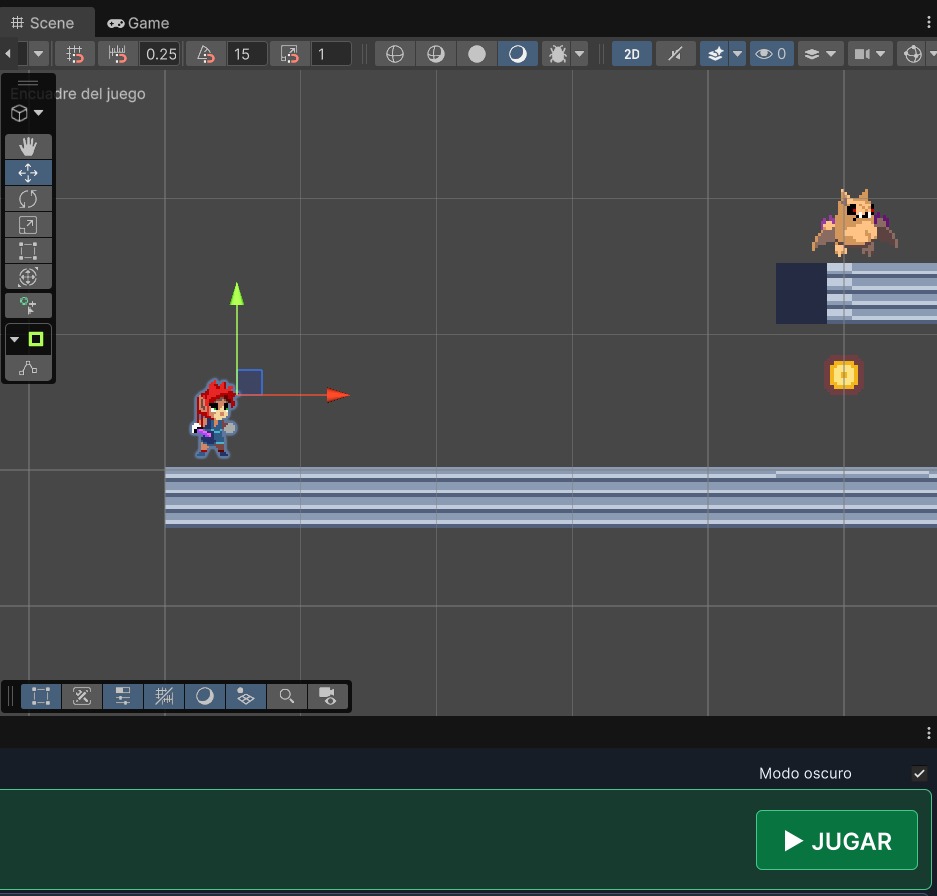Switch to the Game tab

pyautogui.click(x=138, y=23)
